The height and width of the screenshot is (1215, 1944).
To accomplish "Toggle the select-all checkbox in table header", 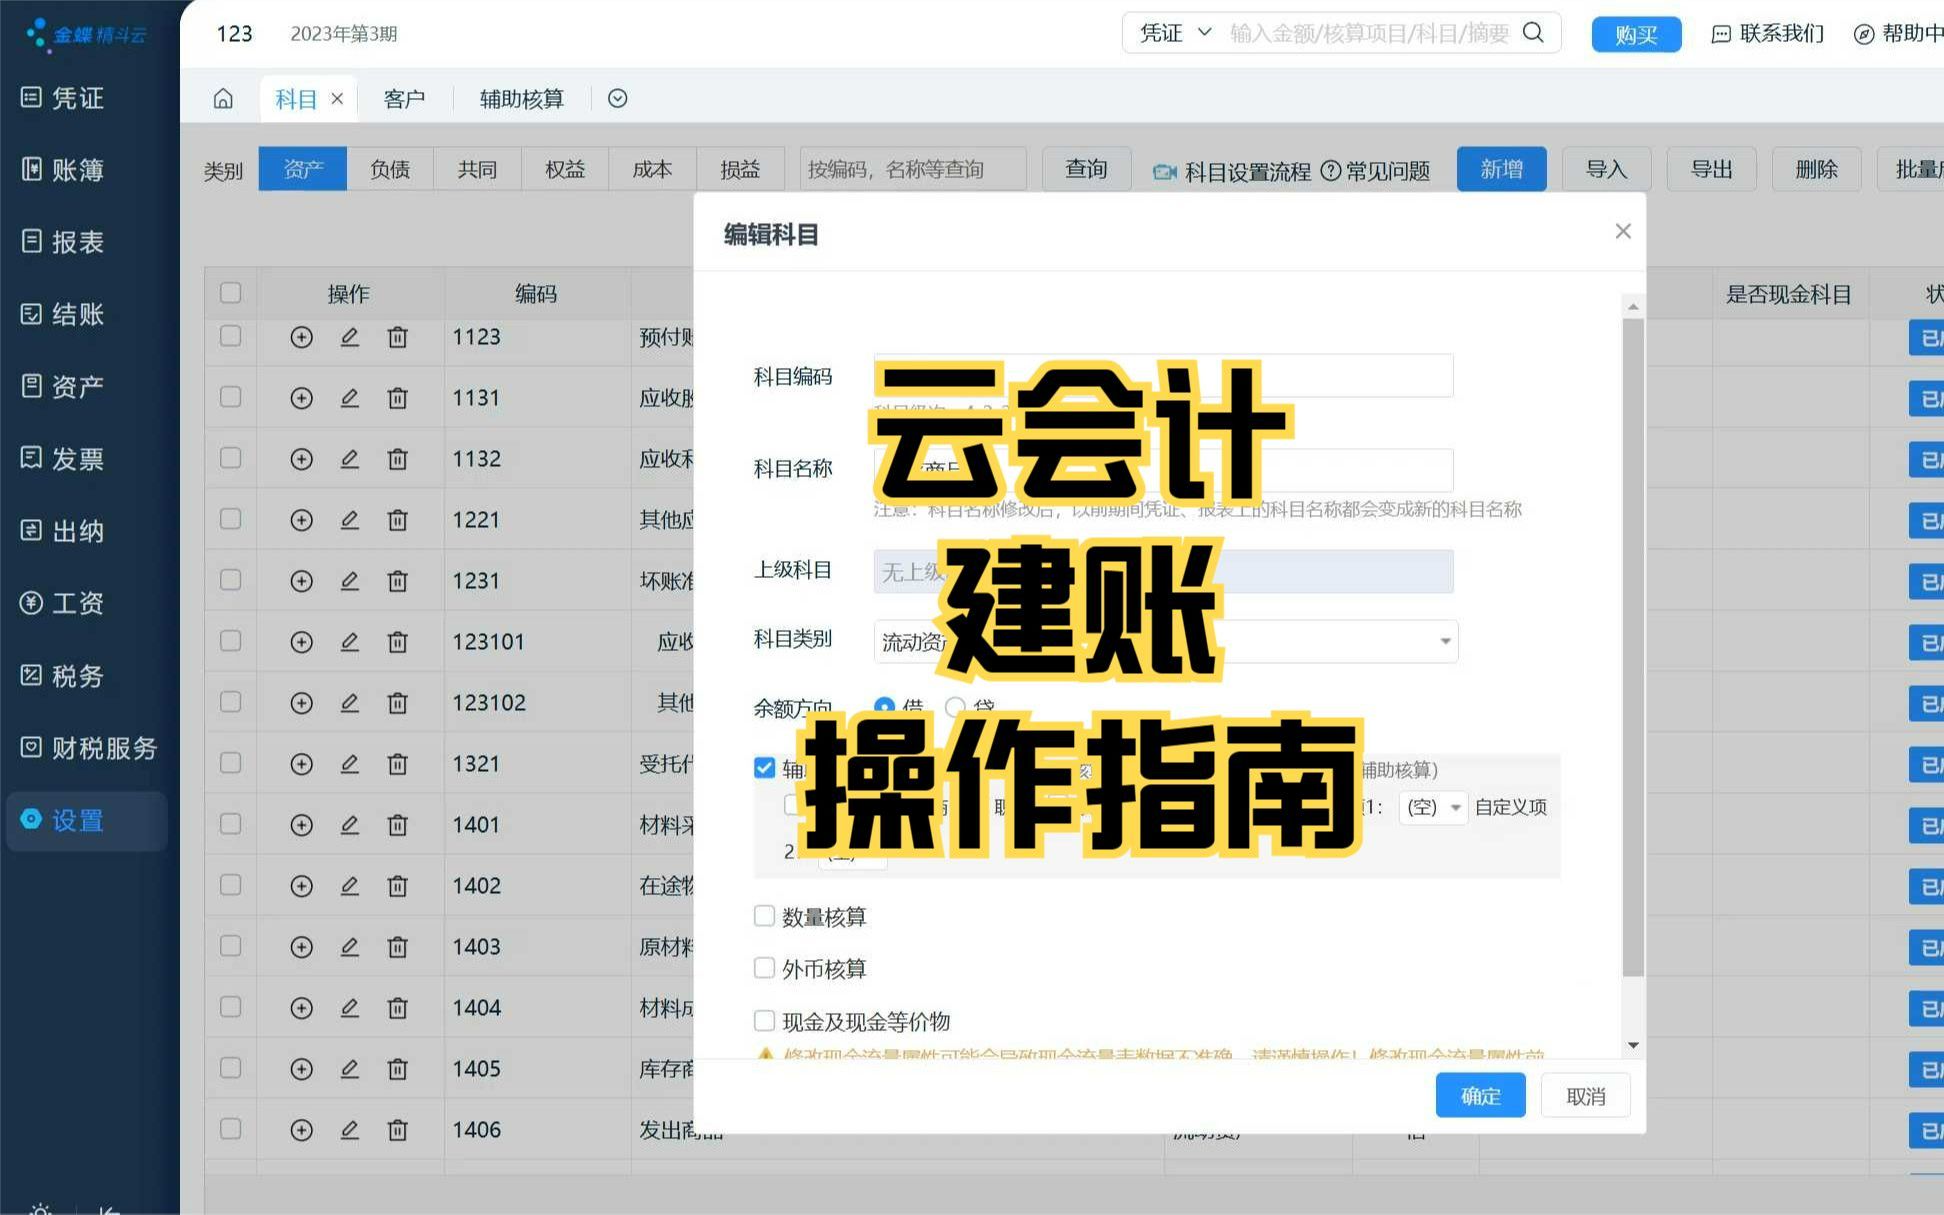I will 231,293.
